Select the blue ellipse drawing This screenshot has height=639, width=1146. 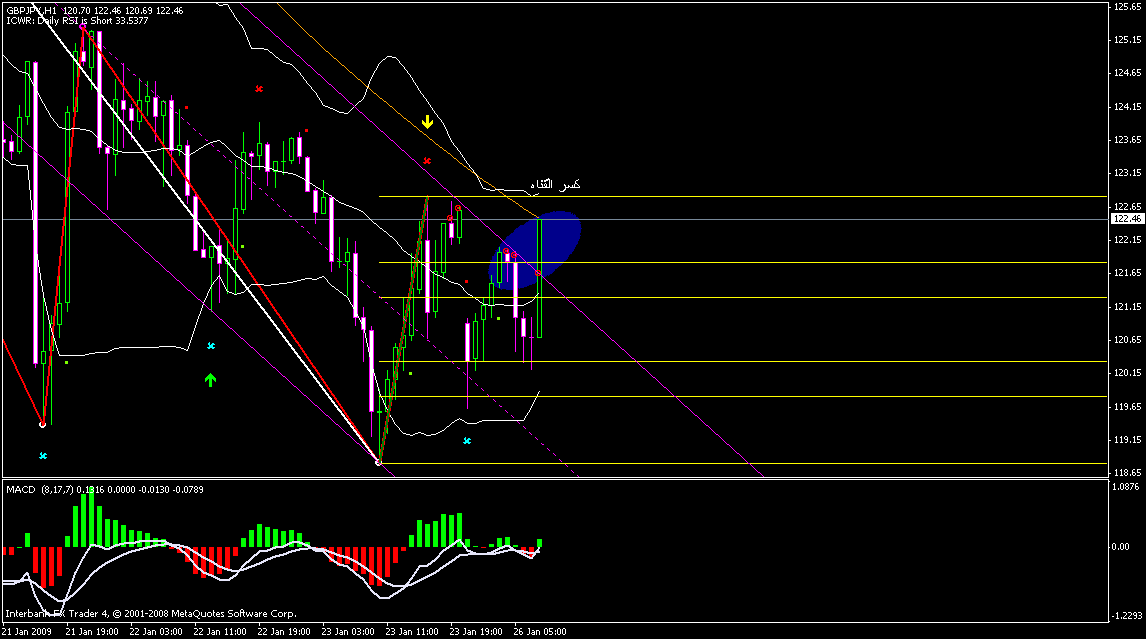(x=536, y=250)
